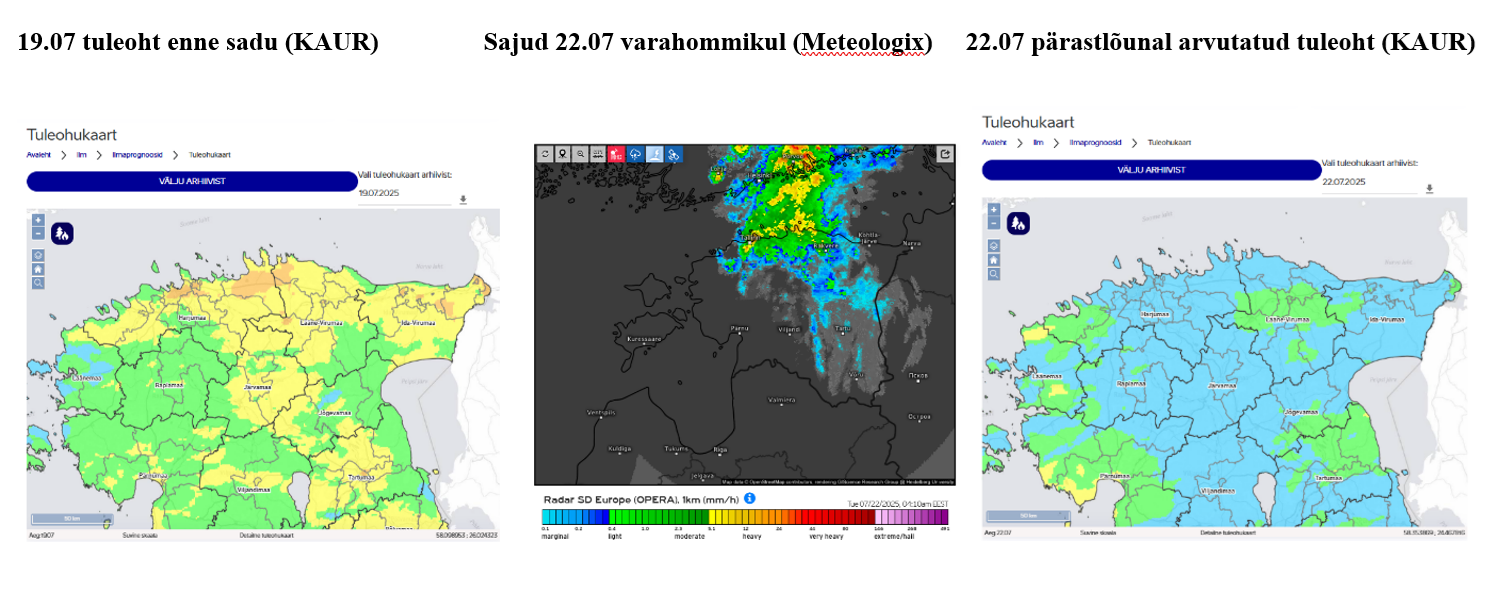Open the share icon on the radar map
The height and width of the screenshot is (592, 1505).
tap(945, 154)
